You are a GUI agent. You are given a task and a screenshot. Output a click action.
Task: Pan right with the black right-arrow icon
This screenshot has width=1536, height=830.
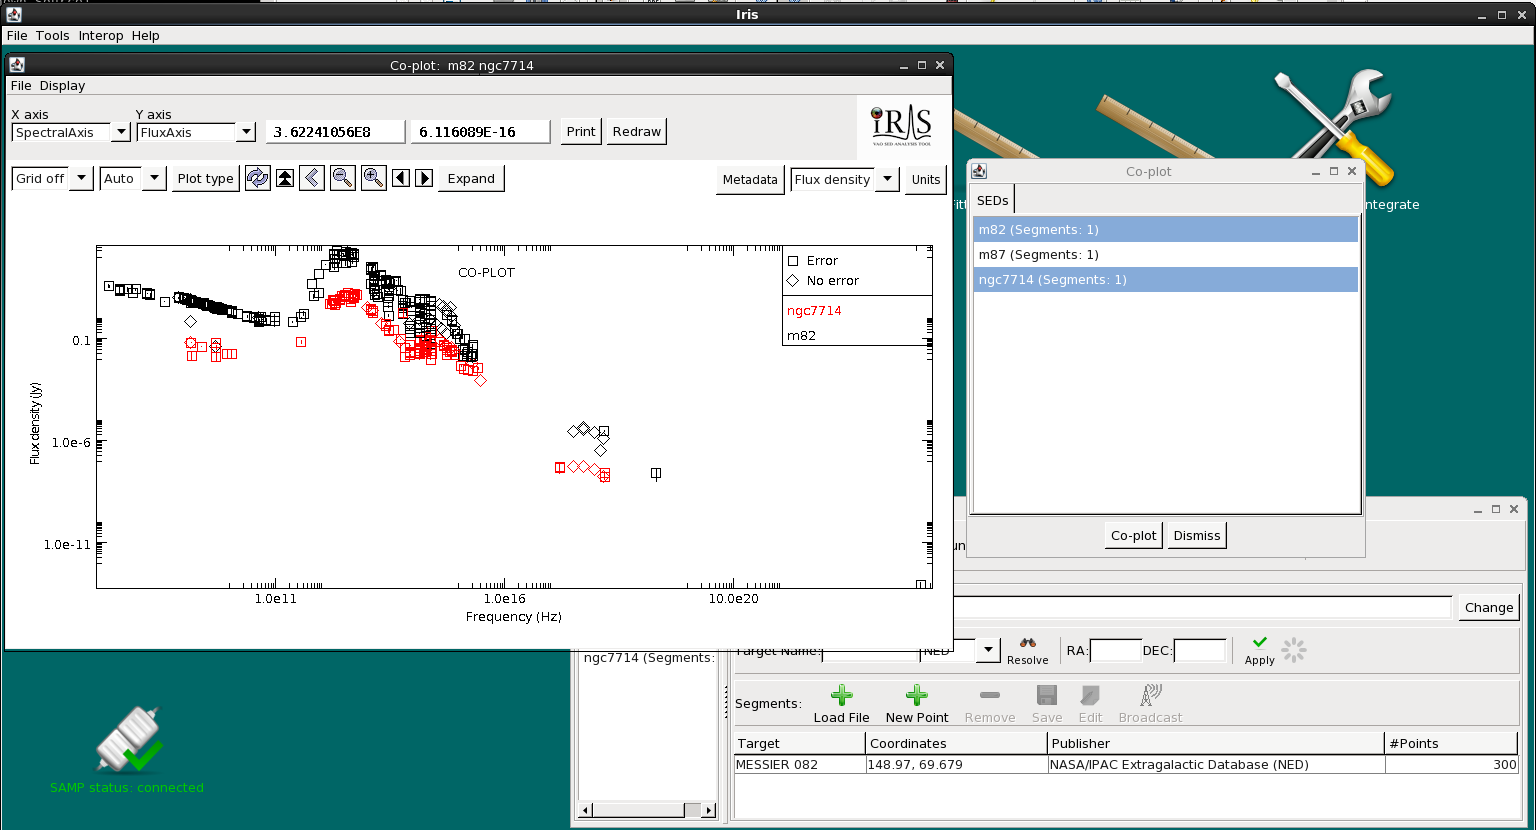click(x=424, y=178)
